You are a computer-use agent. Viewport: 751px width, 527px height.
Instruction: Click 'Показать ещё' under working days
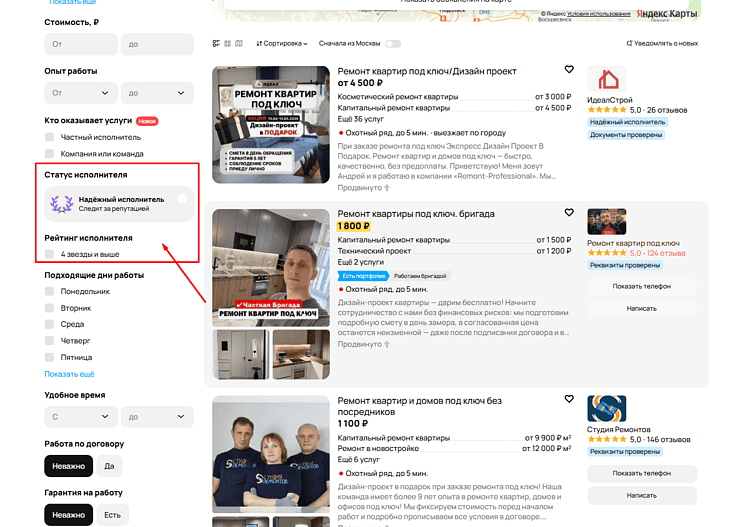pyautogui.click(x=69, y=374)
